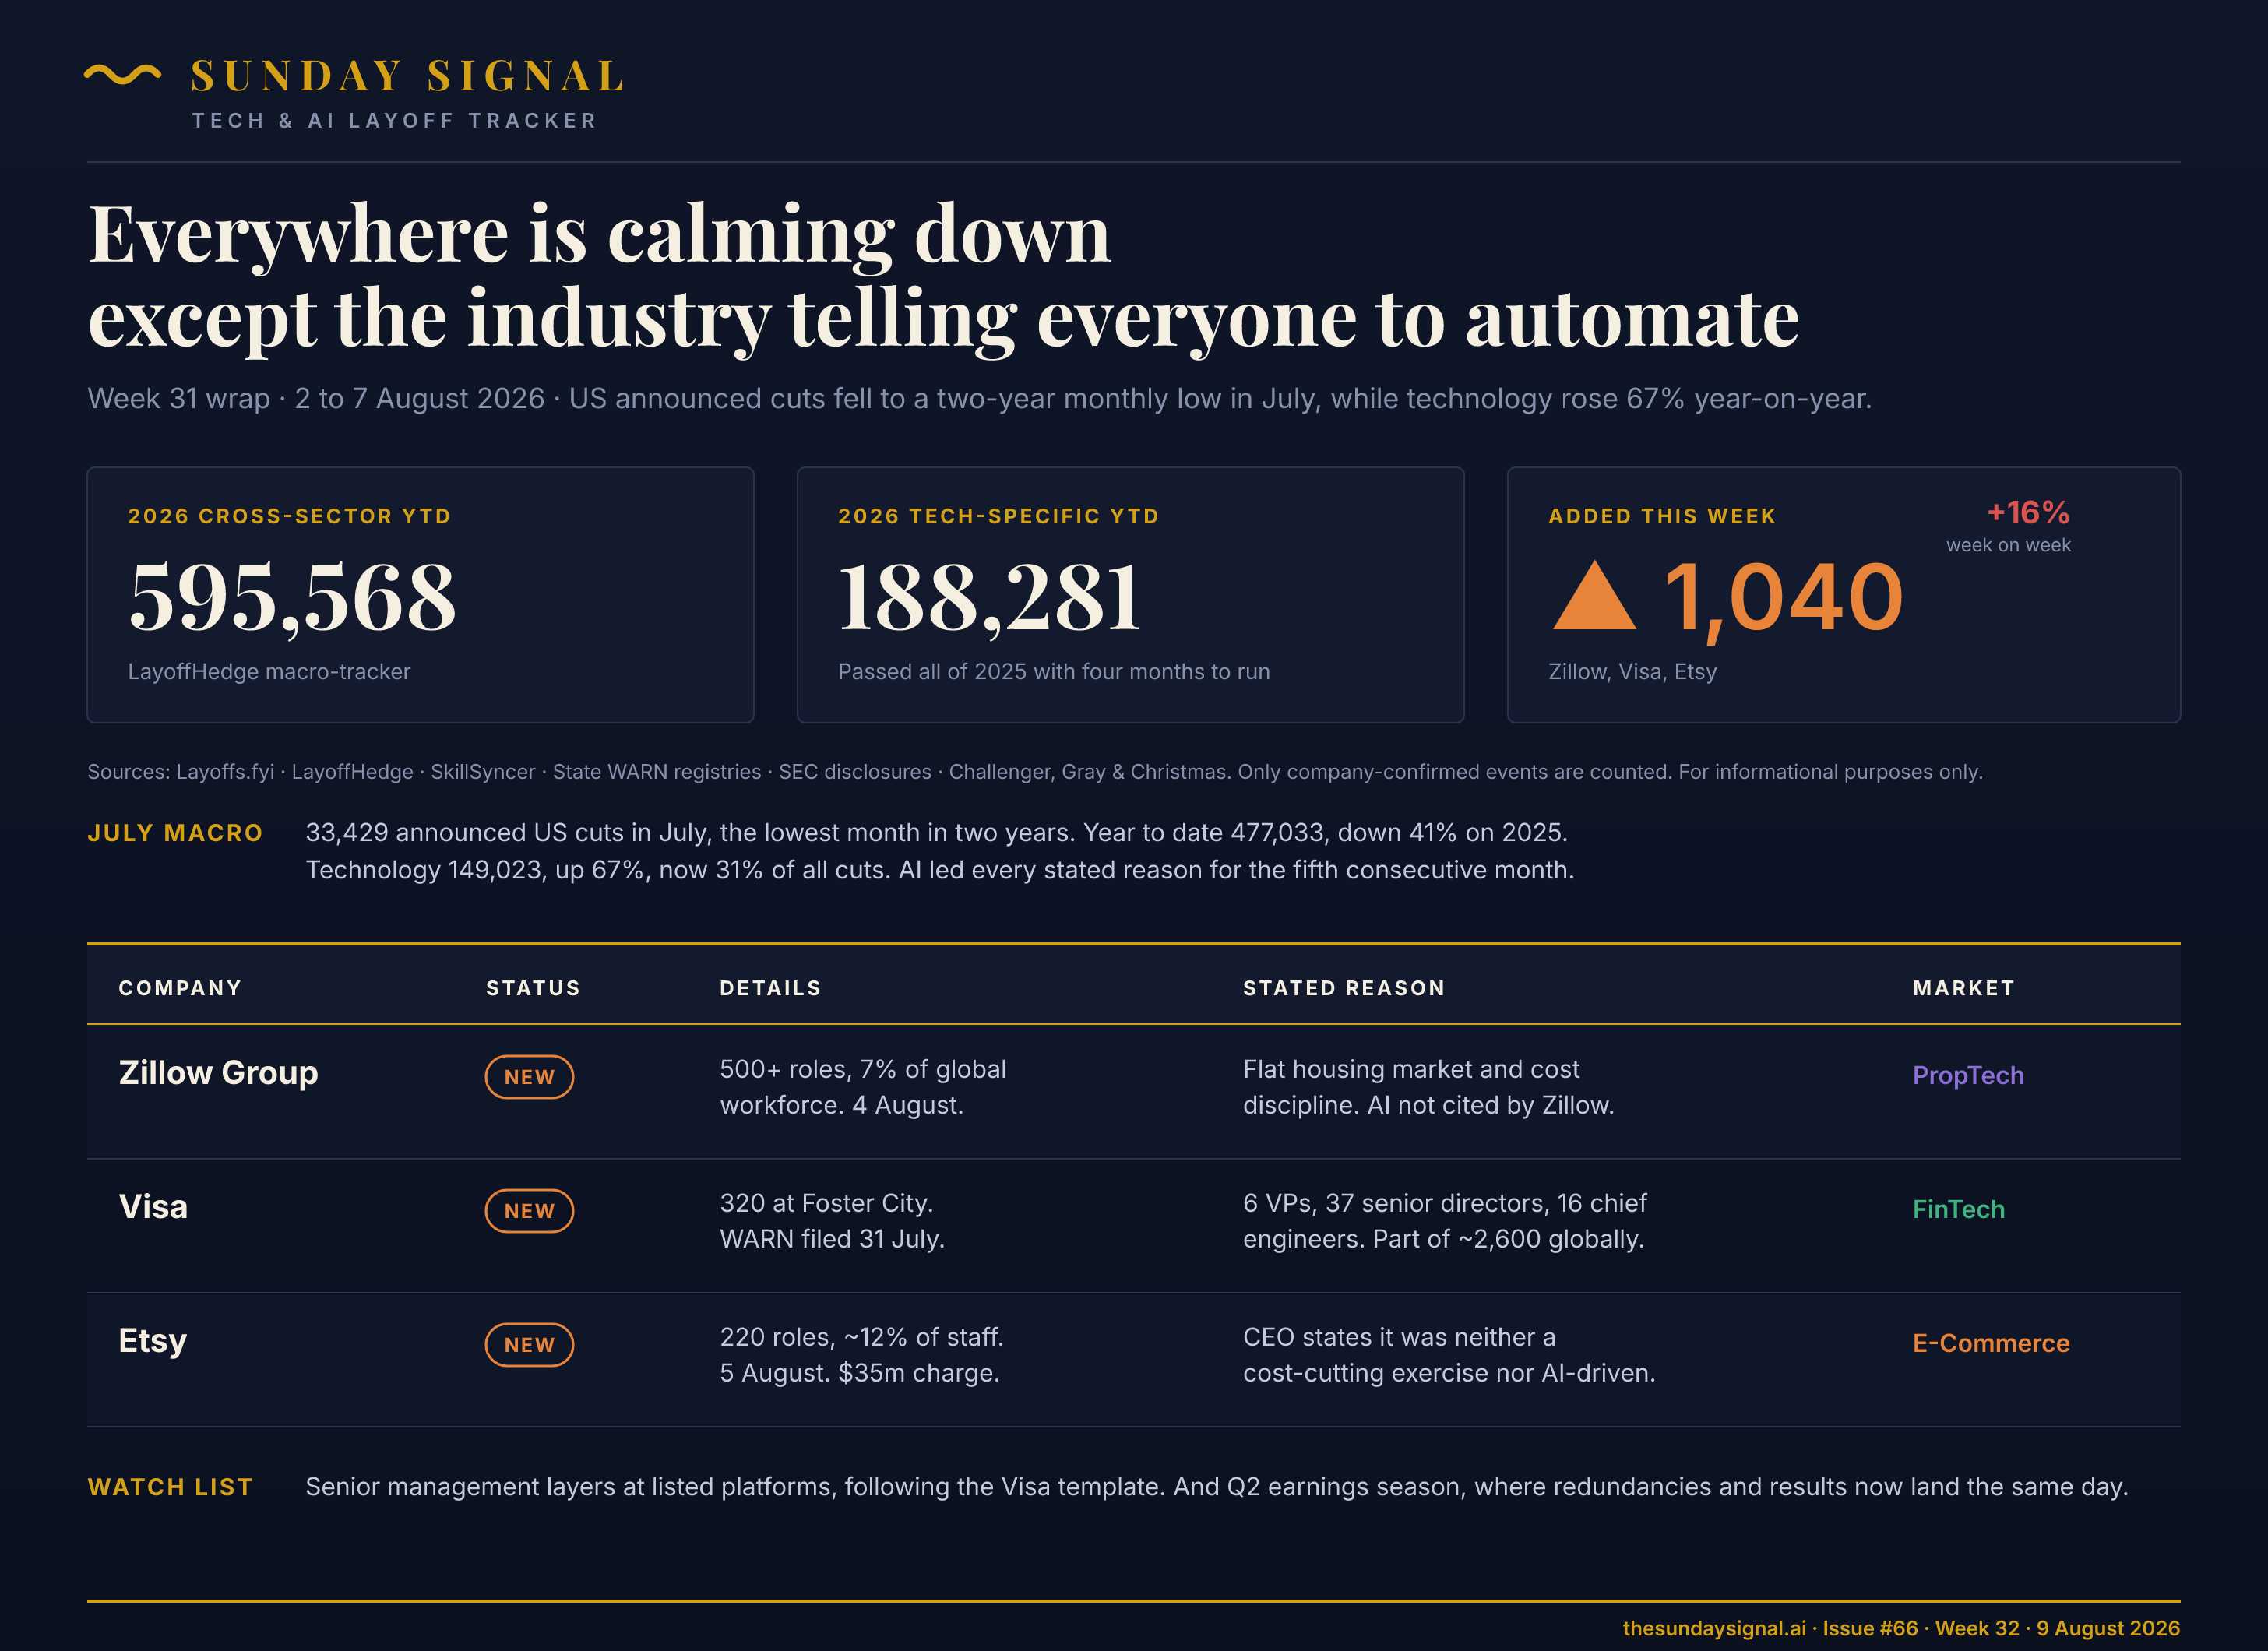Click the green FinTech market tag

tap(1958, 1209)
